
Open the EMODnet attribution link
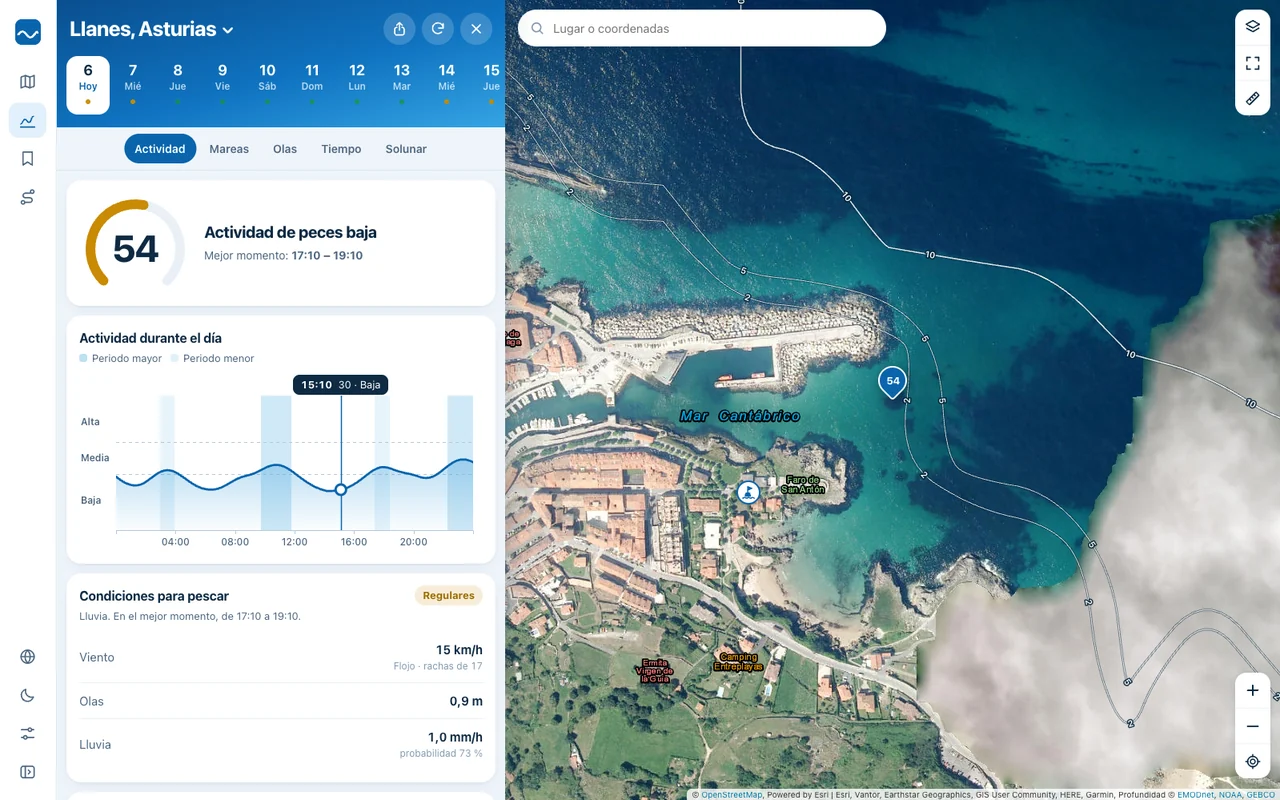(x=1195, y=795)
